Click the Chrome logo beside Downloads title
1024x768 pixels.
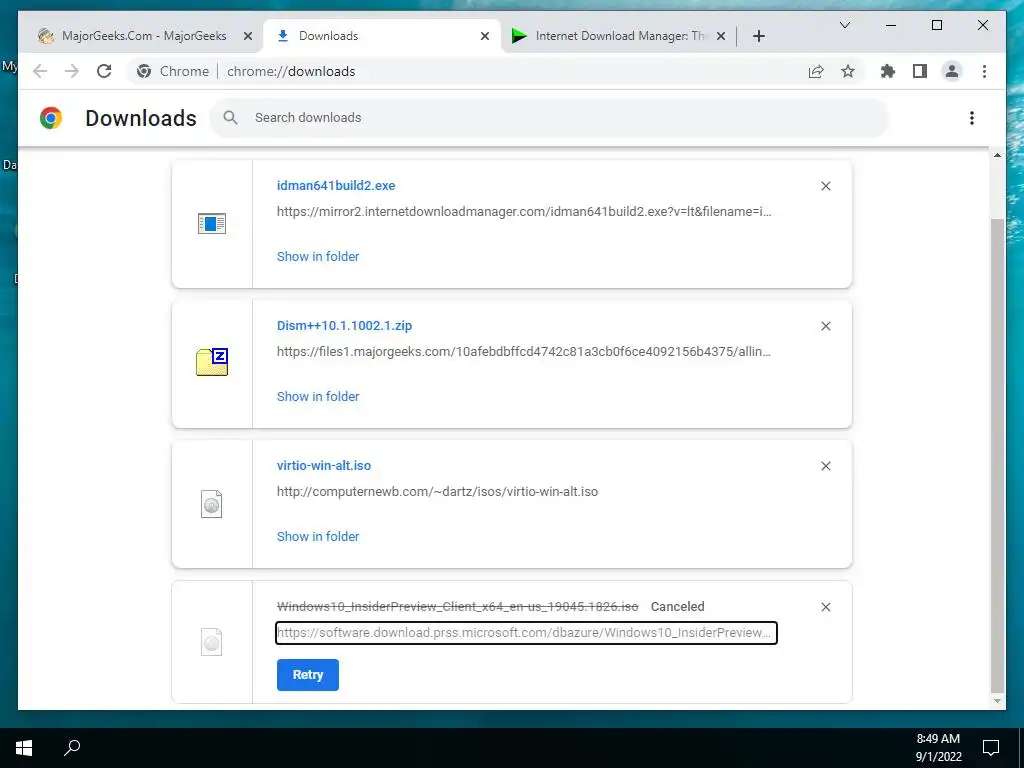coord(51,118)
